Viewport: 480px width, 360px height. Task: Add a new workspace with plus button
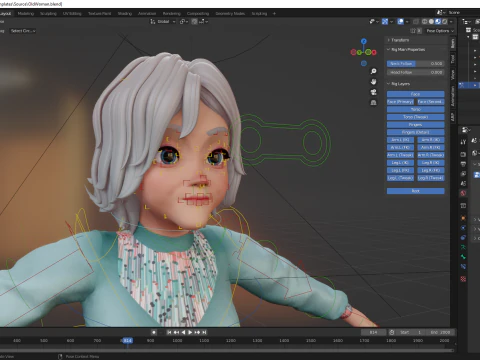click(x=274, y=14)
